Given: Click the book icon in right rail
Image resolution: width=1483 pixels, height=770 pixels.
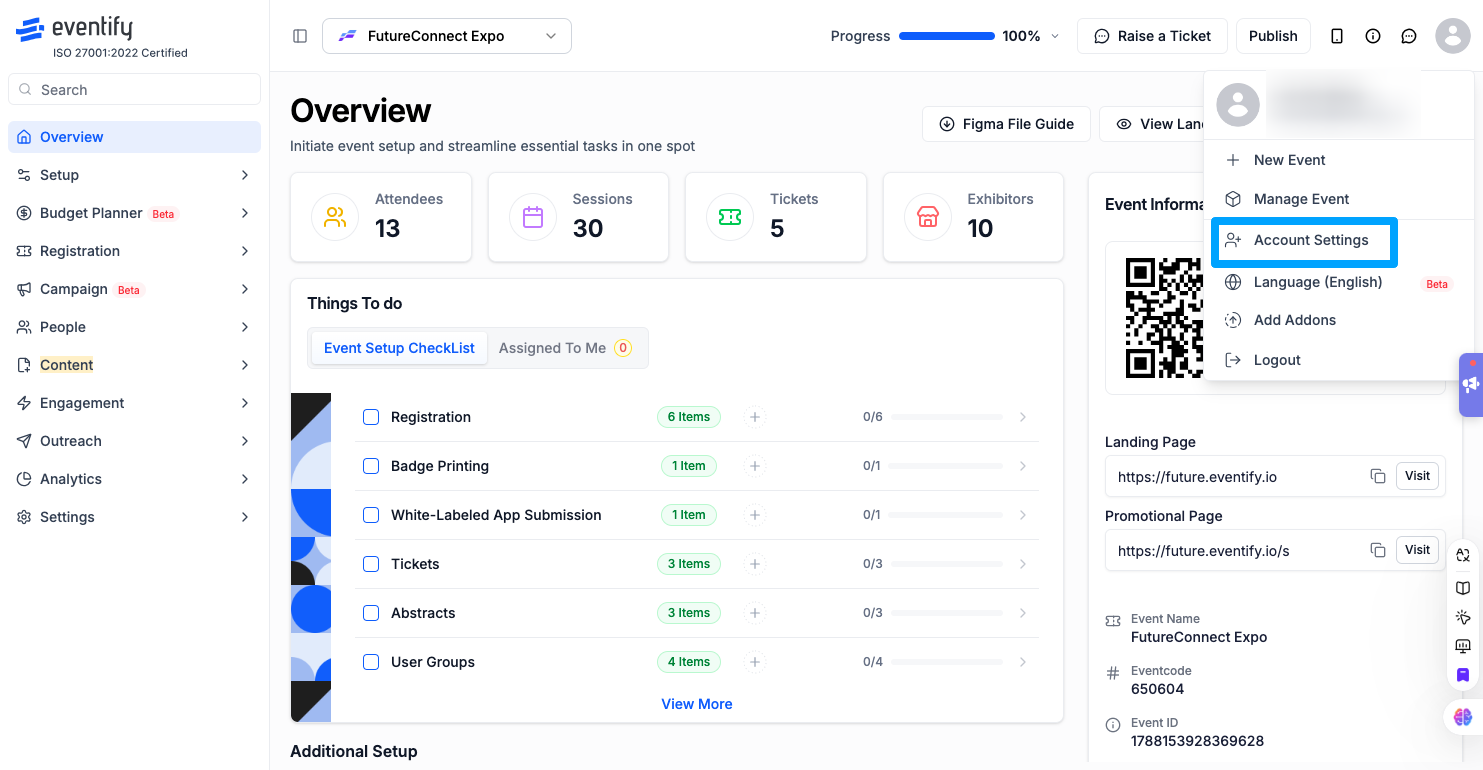Looking at the screenshot, I should (x=1463, y=587).
